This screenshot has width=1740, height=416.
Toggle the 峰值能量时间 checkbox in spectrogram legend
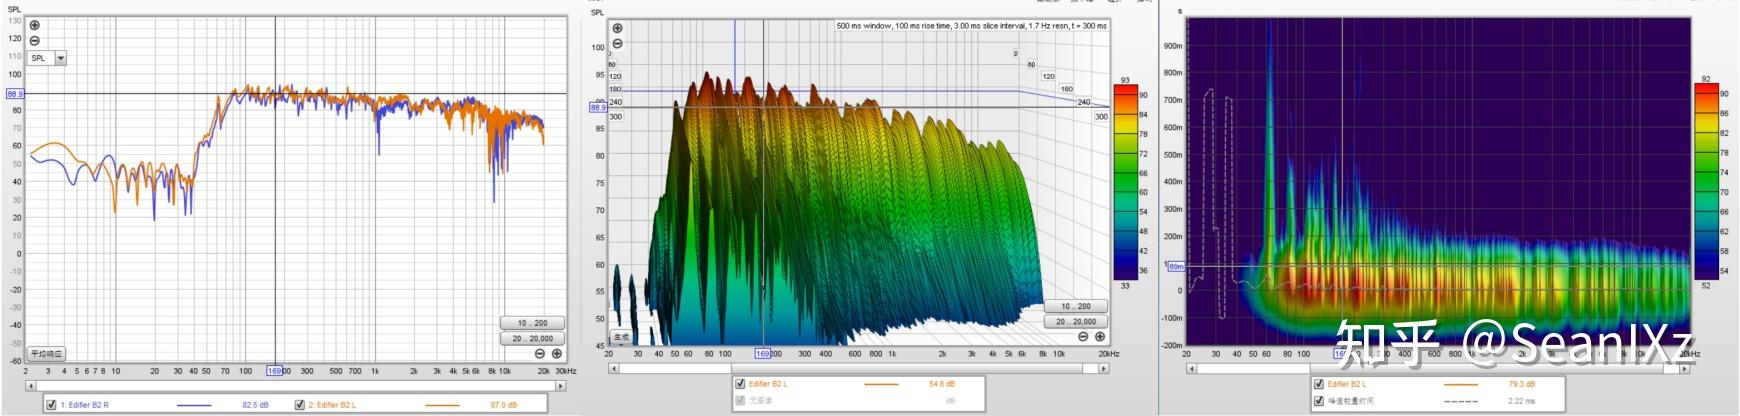1319,400
